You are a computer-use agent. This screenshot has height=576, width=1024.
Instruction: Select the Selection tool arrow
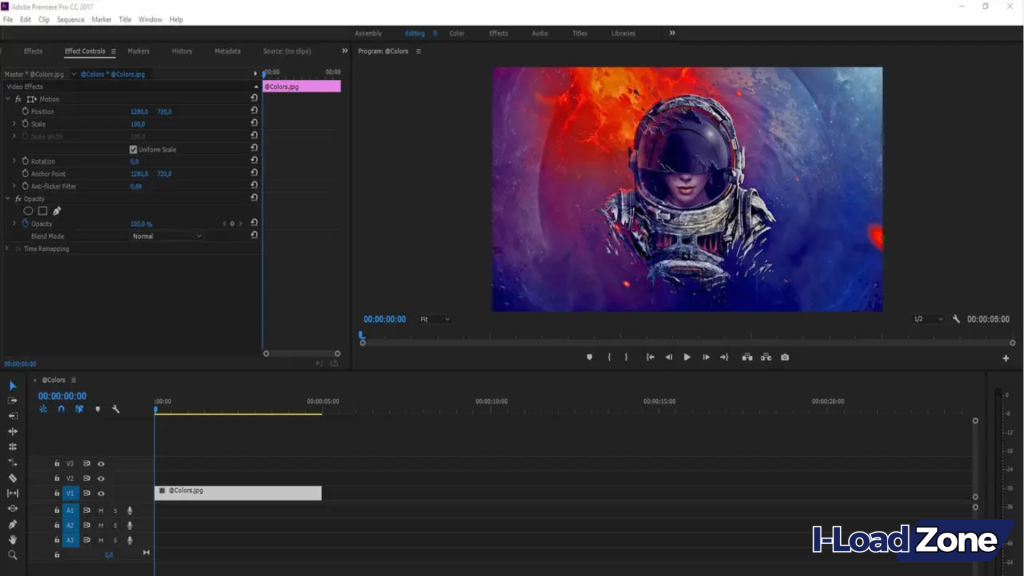point(12,386)
